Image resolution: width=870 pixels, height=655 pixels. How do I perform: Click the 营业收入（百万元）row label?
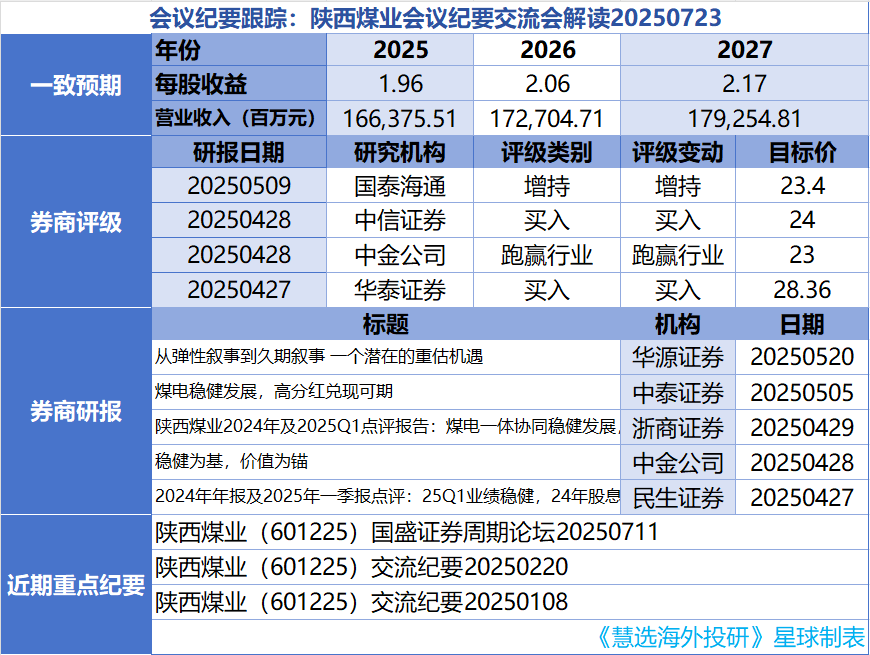(x=239, y=118)
